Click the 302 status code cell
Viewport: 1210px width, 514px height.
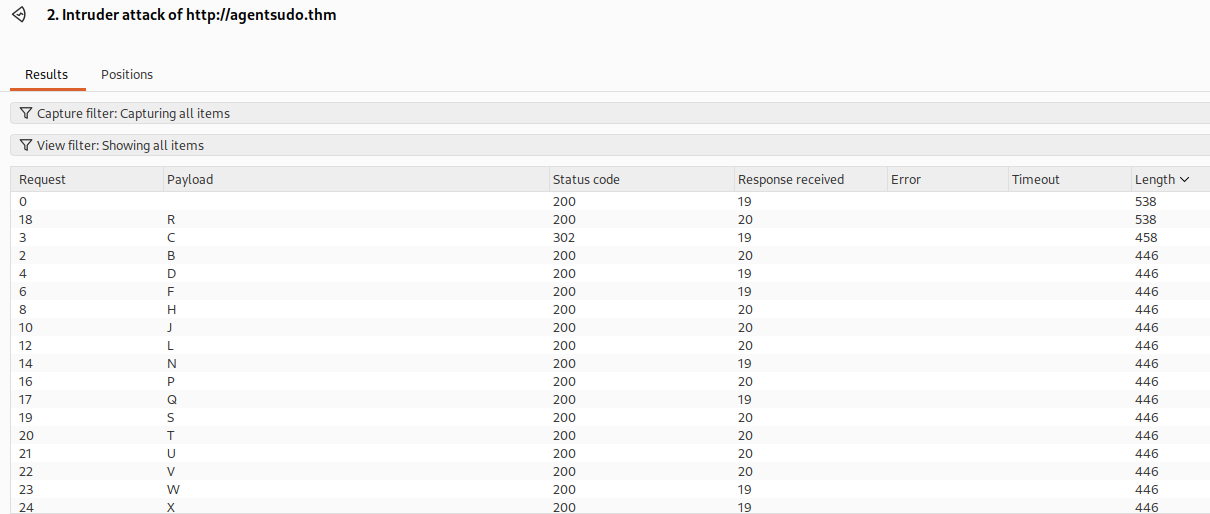(x=564, y=237)
